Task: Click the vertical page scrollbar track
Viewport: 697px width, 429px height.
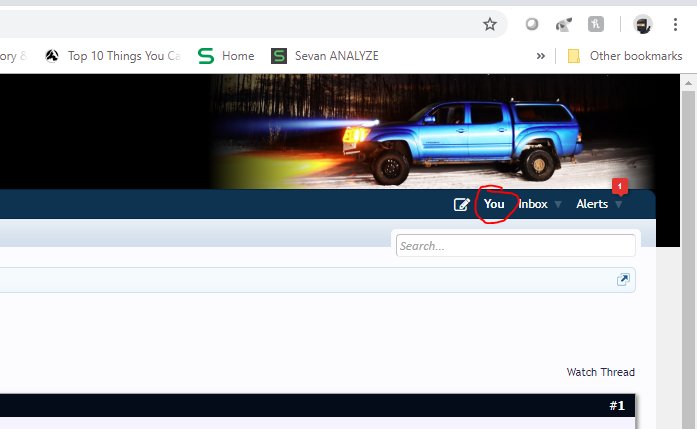Action: point(688,260)
